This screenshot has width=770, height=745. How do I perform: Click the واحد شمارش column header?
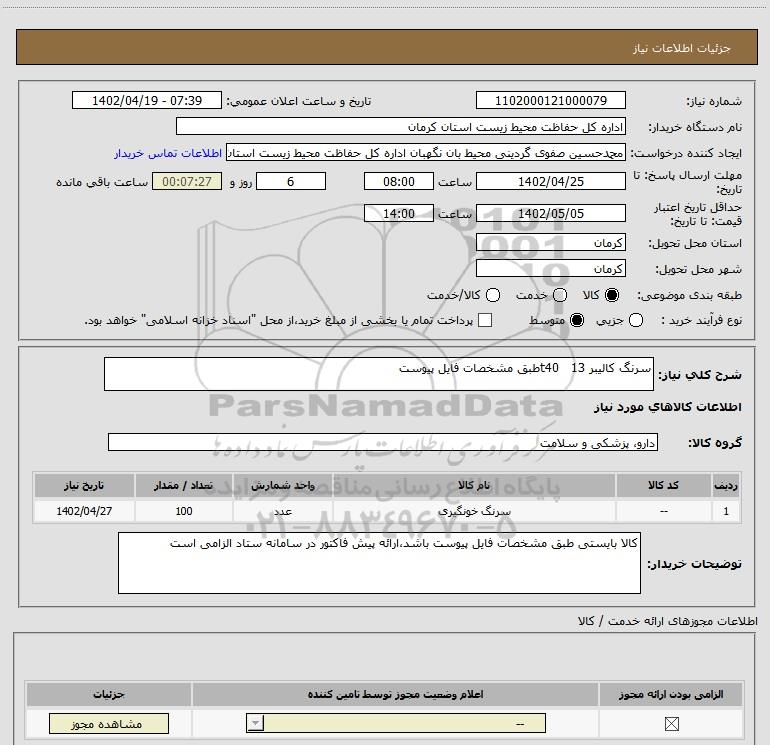point(283,485)
